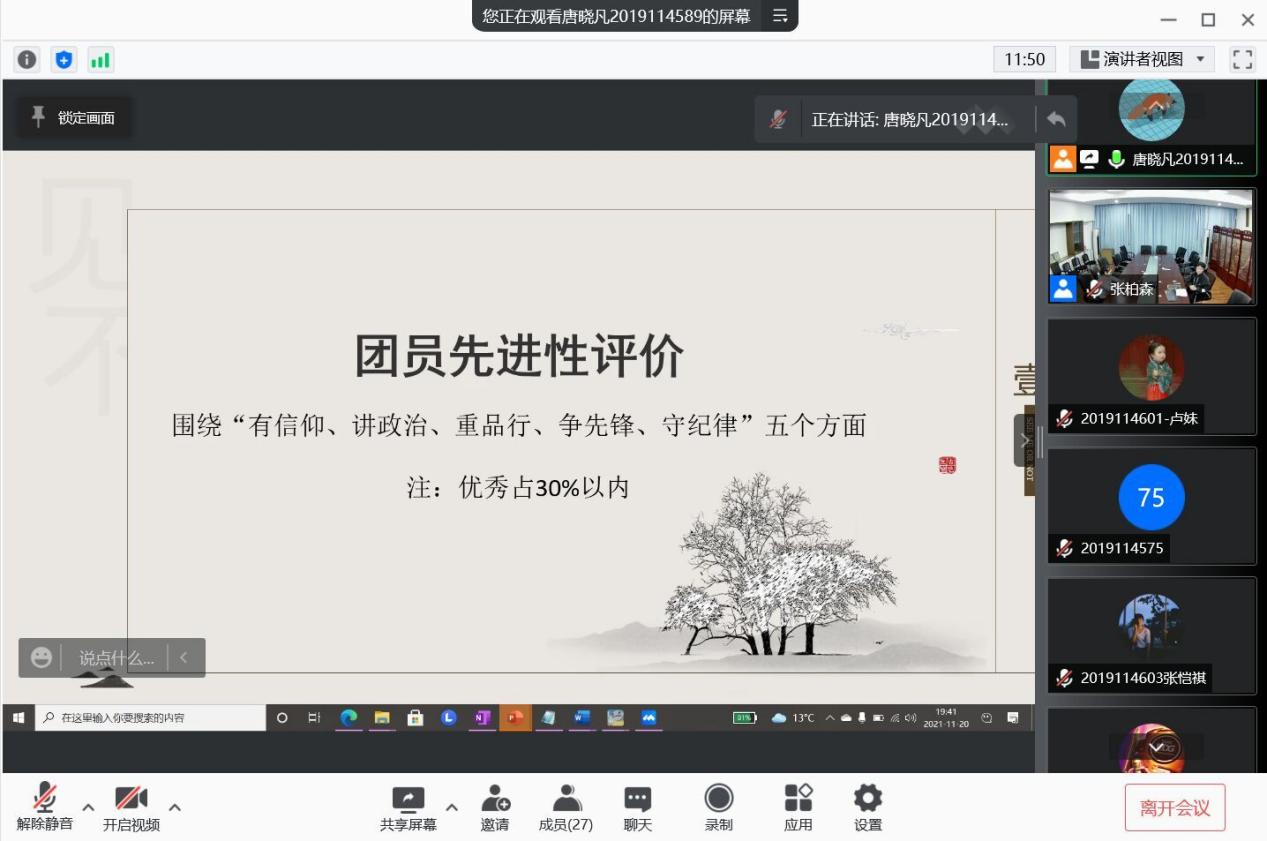Expand the audio options arrow beside mute
1267x841 pixels.
click(88, 807)
